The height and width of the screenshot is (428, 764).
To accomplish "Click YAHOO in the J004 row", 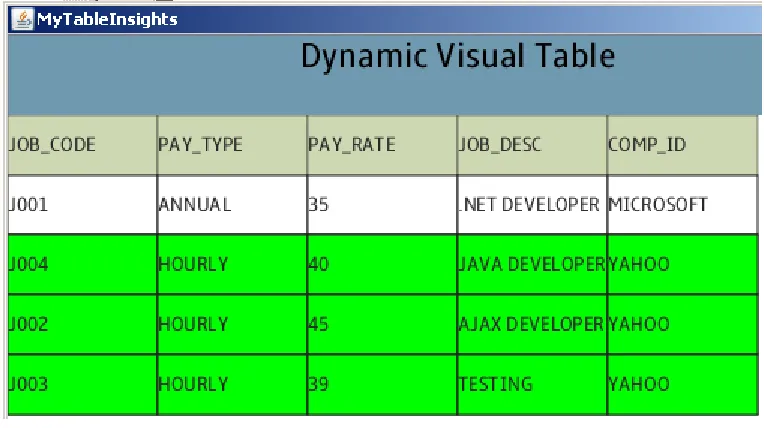I will 683,264.
